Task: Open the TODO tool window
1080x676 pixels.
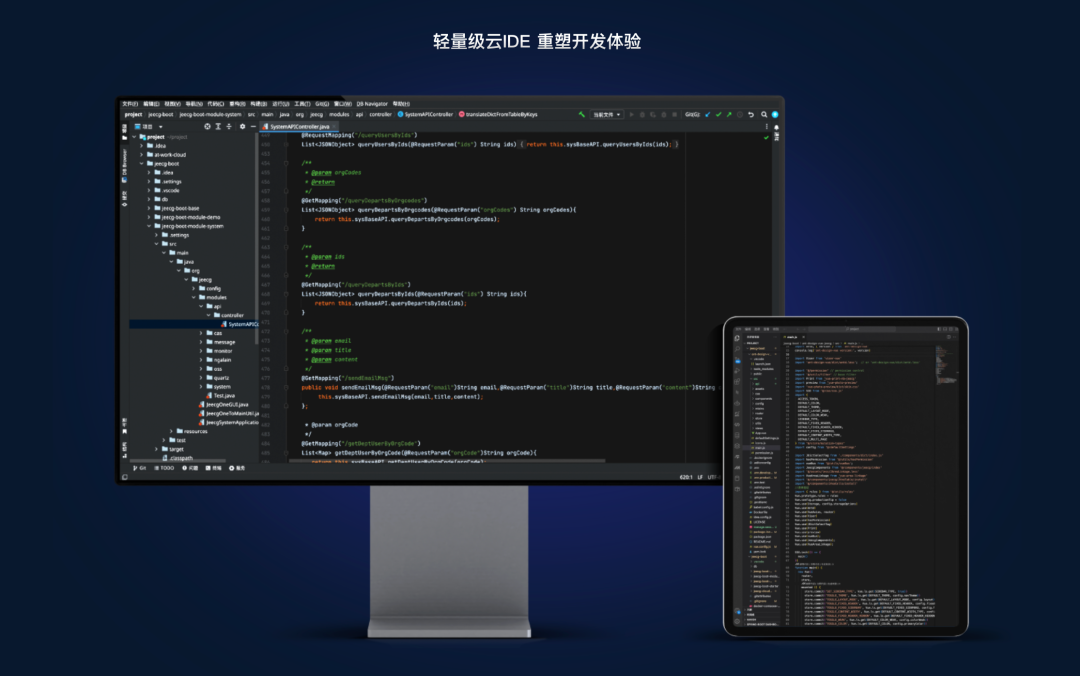Action: coord(165,468)
